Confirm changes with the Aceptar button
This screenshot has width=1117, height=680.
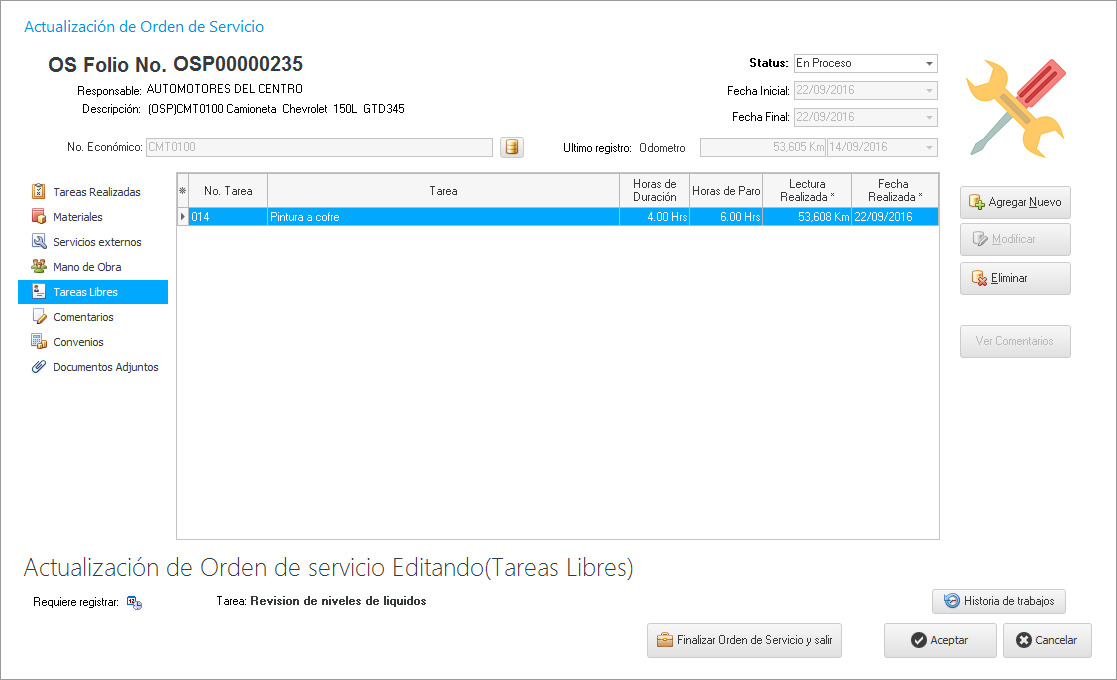(939, 640)
